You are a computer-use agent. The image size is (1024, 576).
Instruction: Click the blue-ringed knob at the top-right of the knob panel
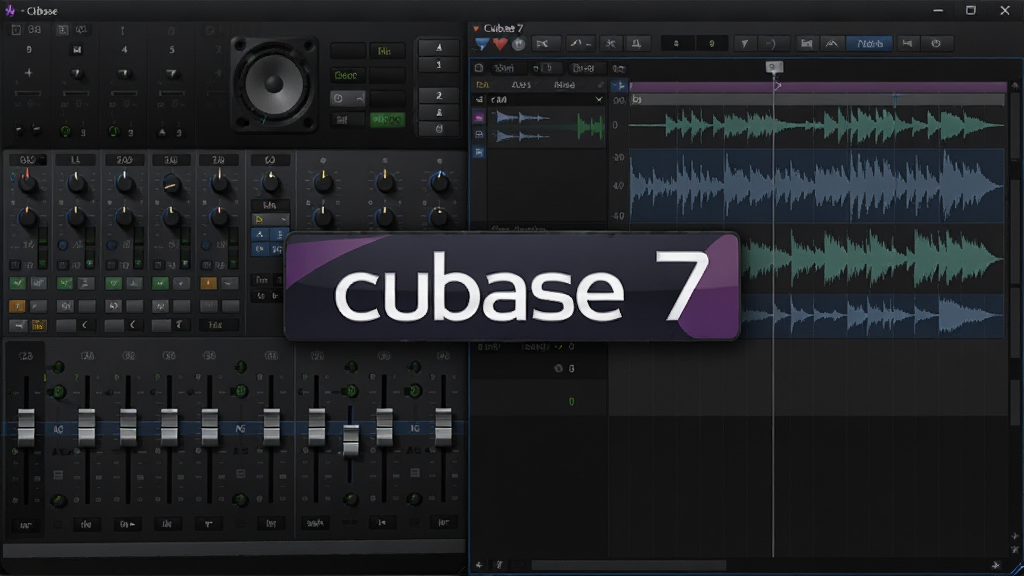[x=440, y=183]
